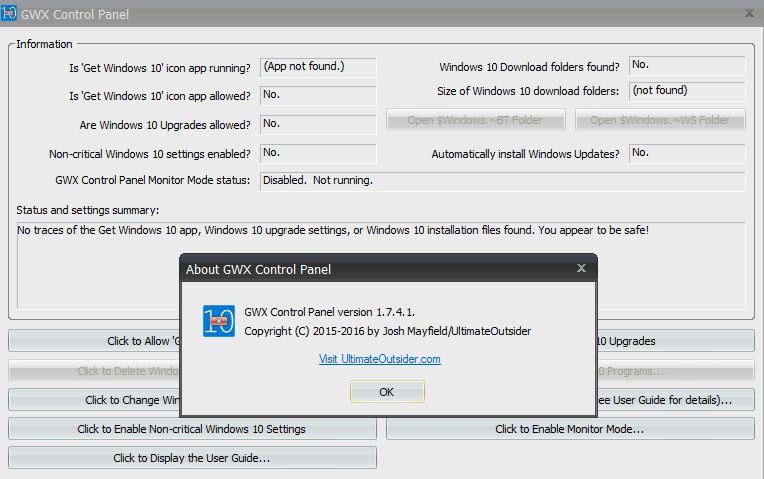Click the 'Information' group box heading
764x479 pixels.
point(44,44)
